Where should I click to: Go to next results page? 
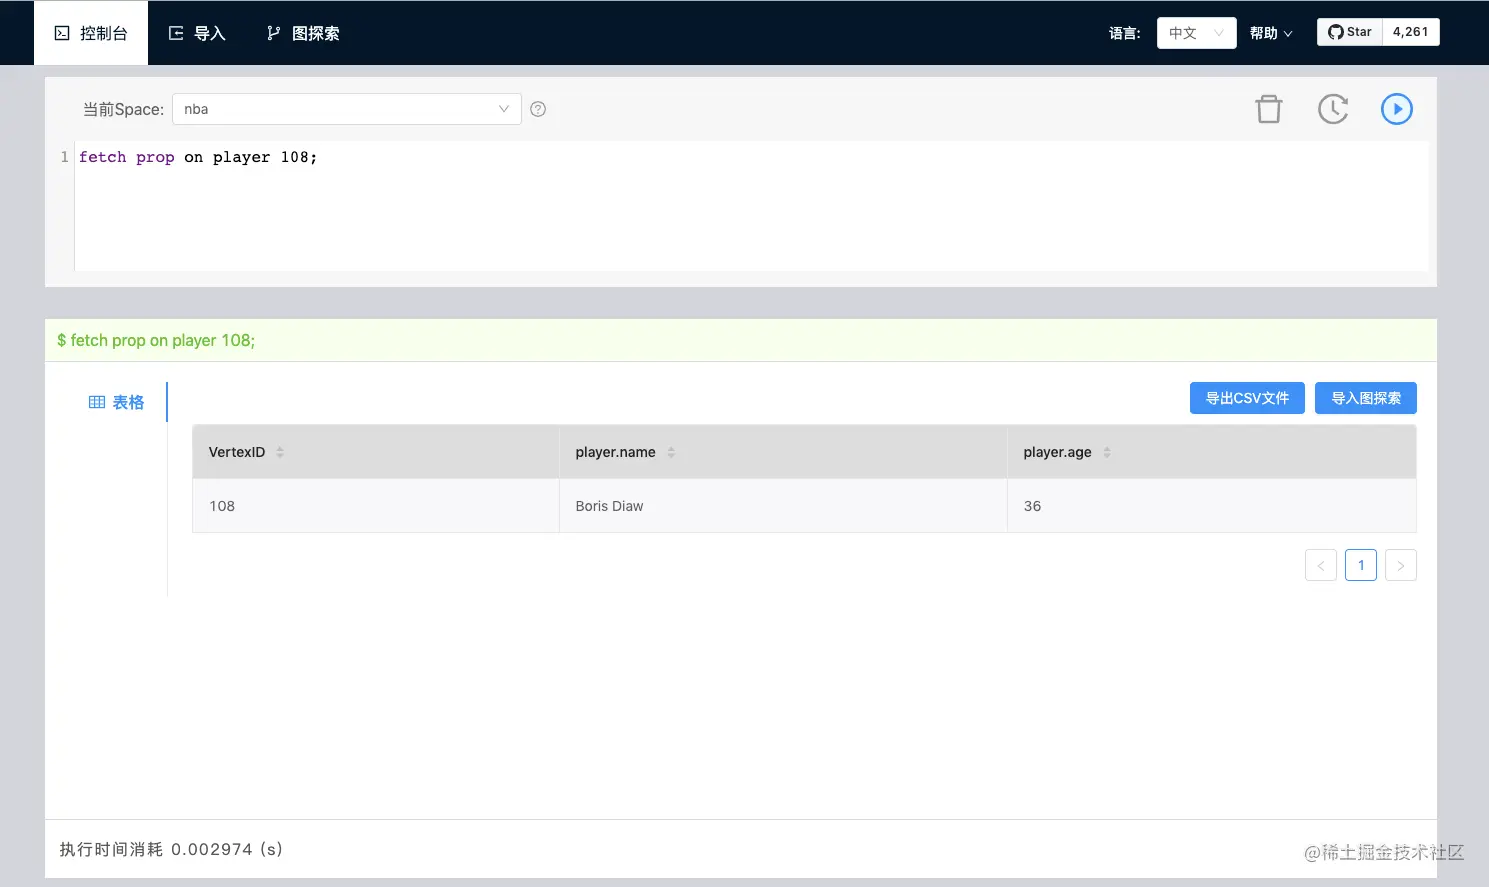coord(1401,565)
